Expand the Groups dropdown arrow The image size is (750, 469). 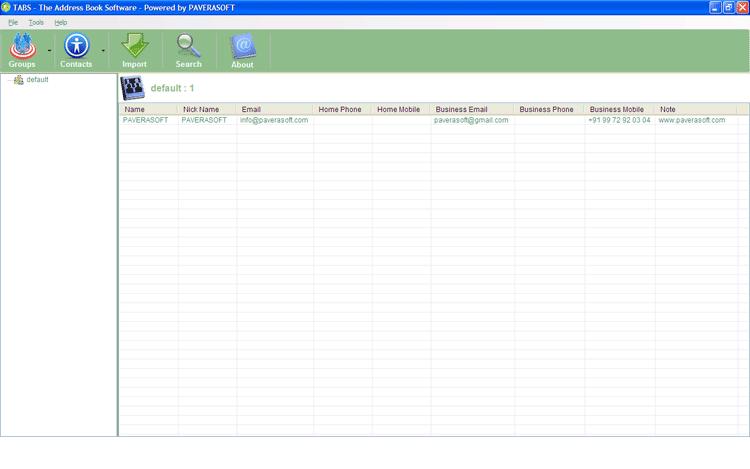(49, 51)
